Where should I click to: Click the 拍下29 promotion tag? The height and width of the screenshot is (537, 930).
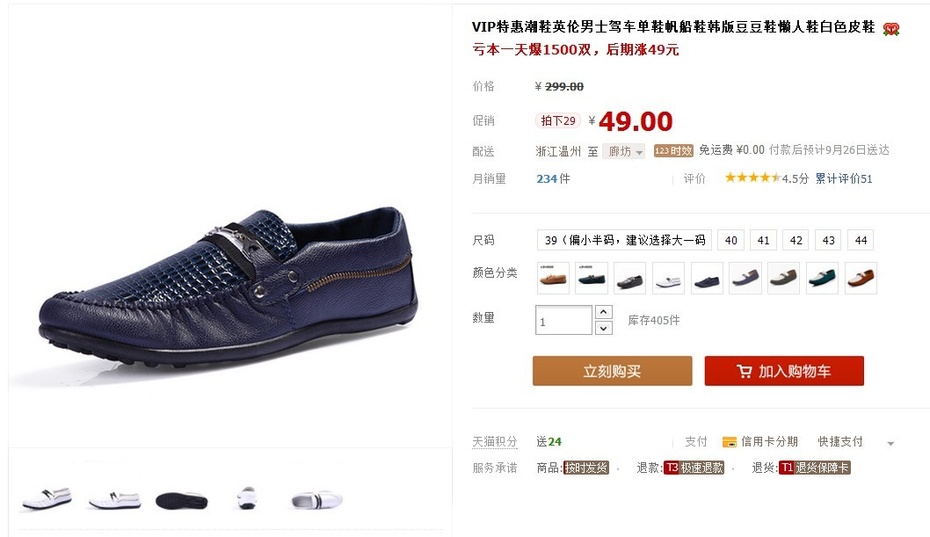(x=558, y=120)
